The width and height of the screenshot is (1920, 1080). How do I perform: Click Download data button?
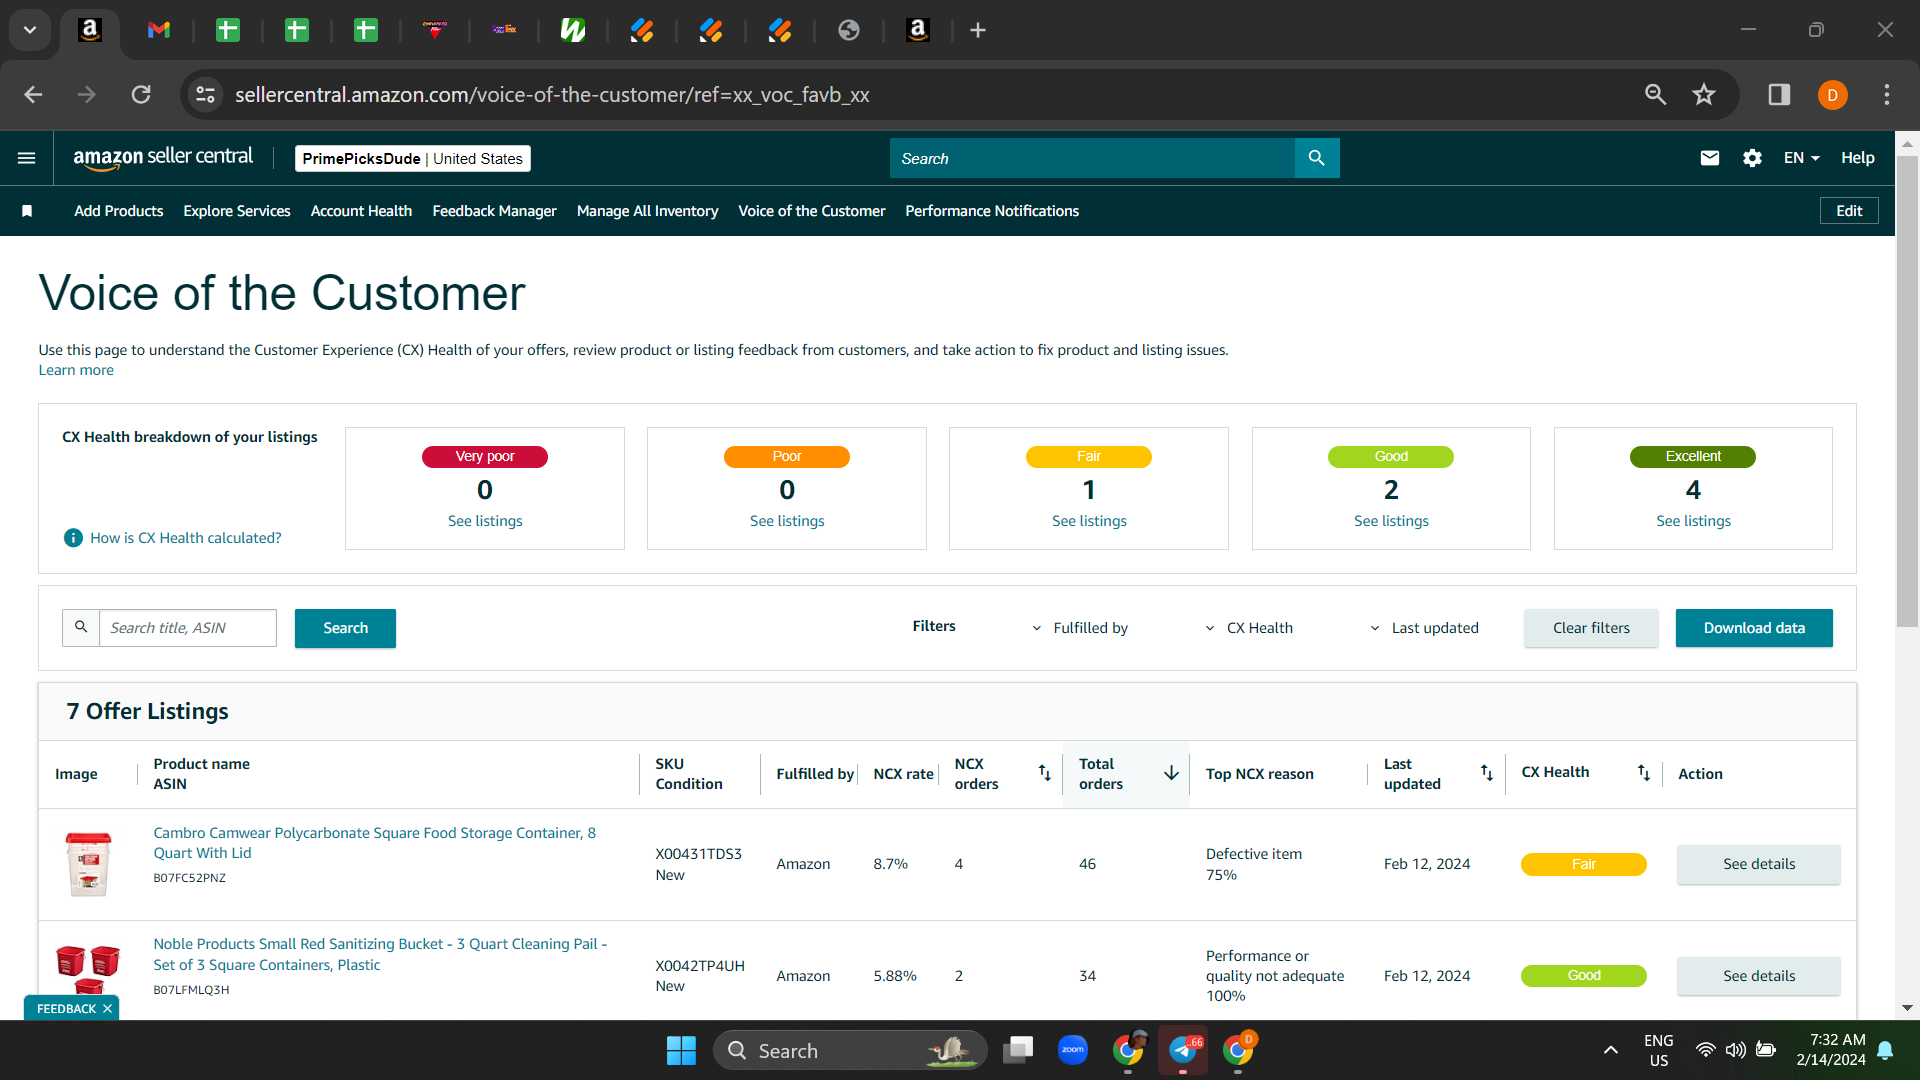1754,628
